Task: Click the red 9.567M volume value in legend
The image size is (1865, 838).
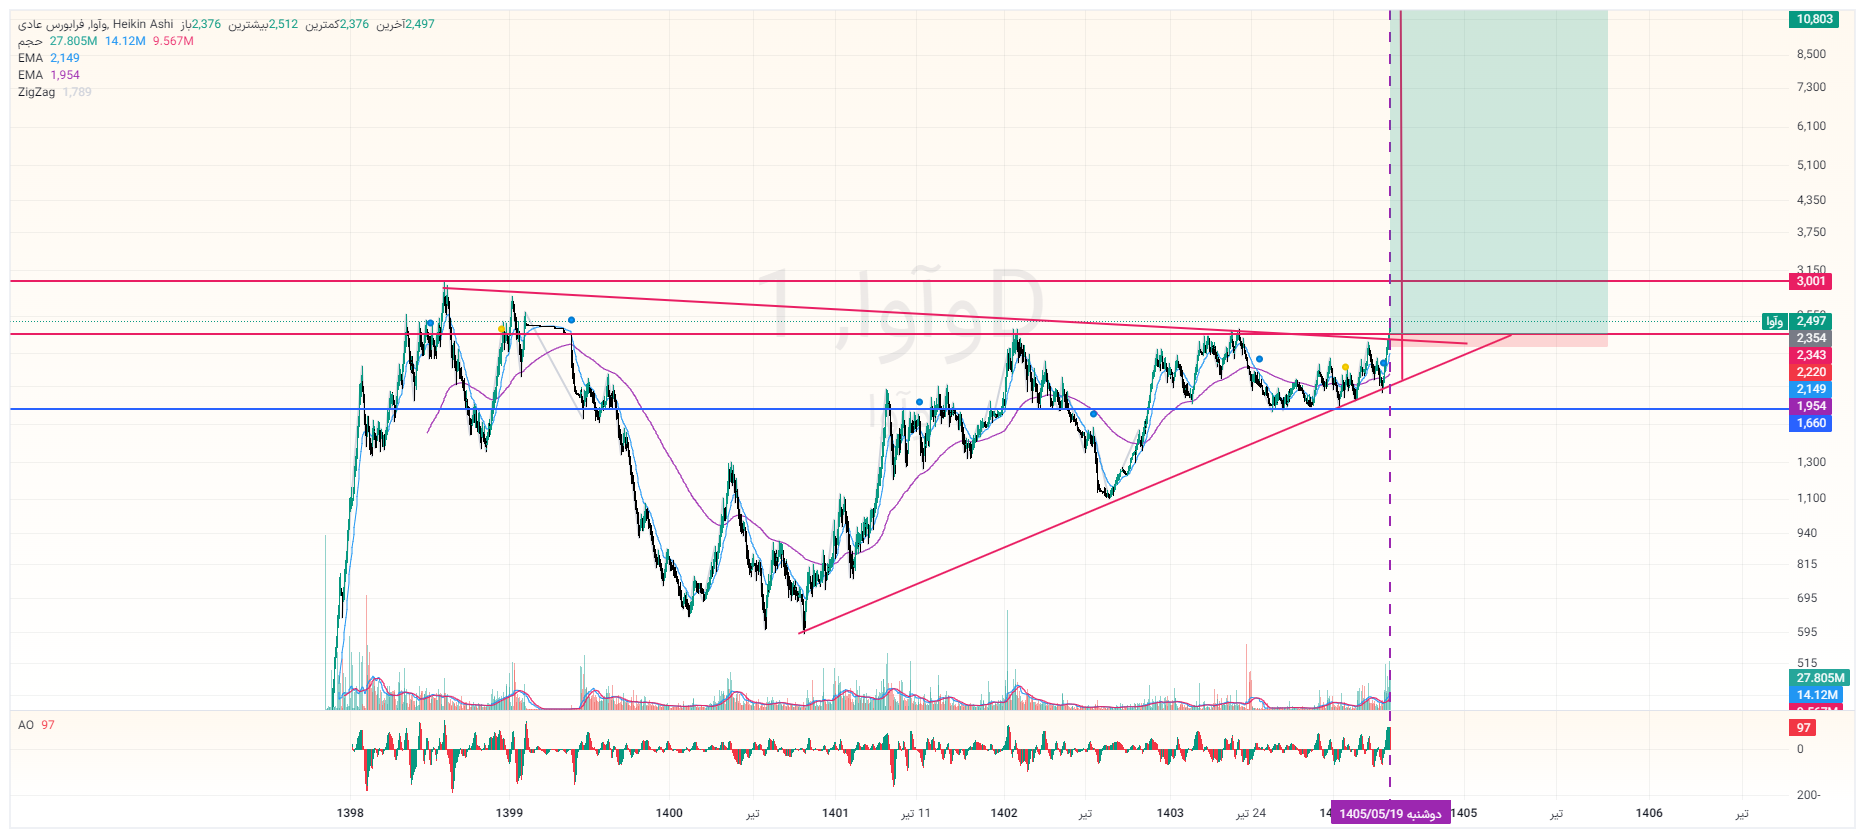Action: pos(173,41)
